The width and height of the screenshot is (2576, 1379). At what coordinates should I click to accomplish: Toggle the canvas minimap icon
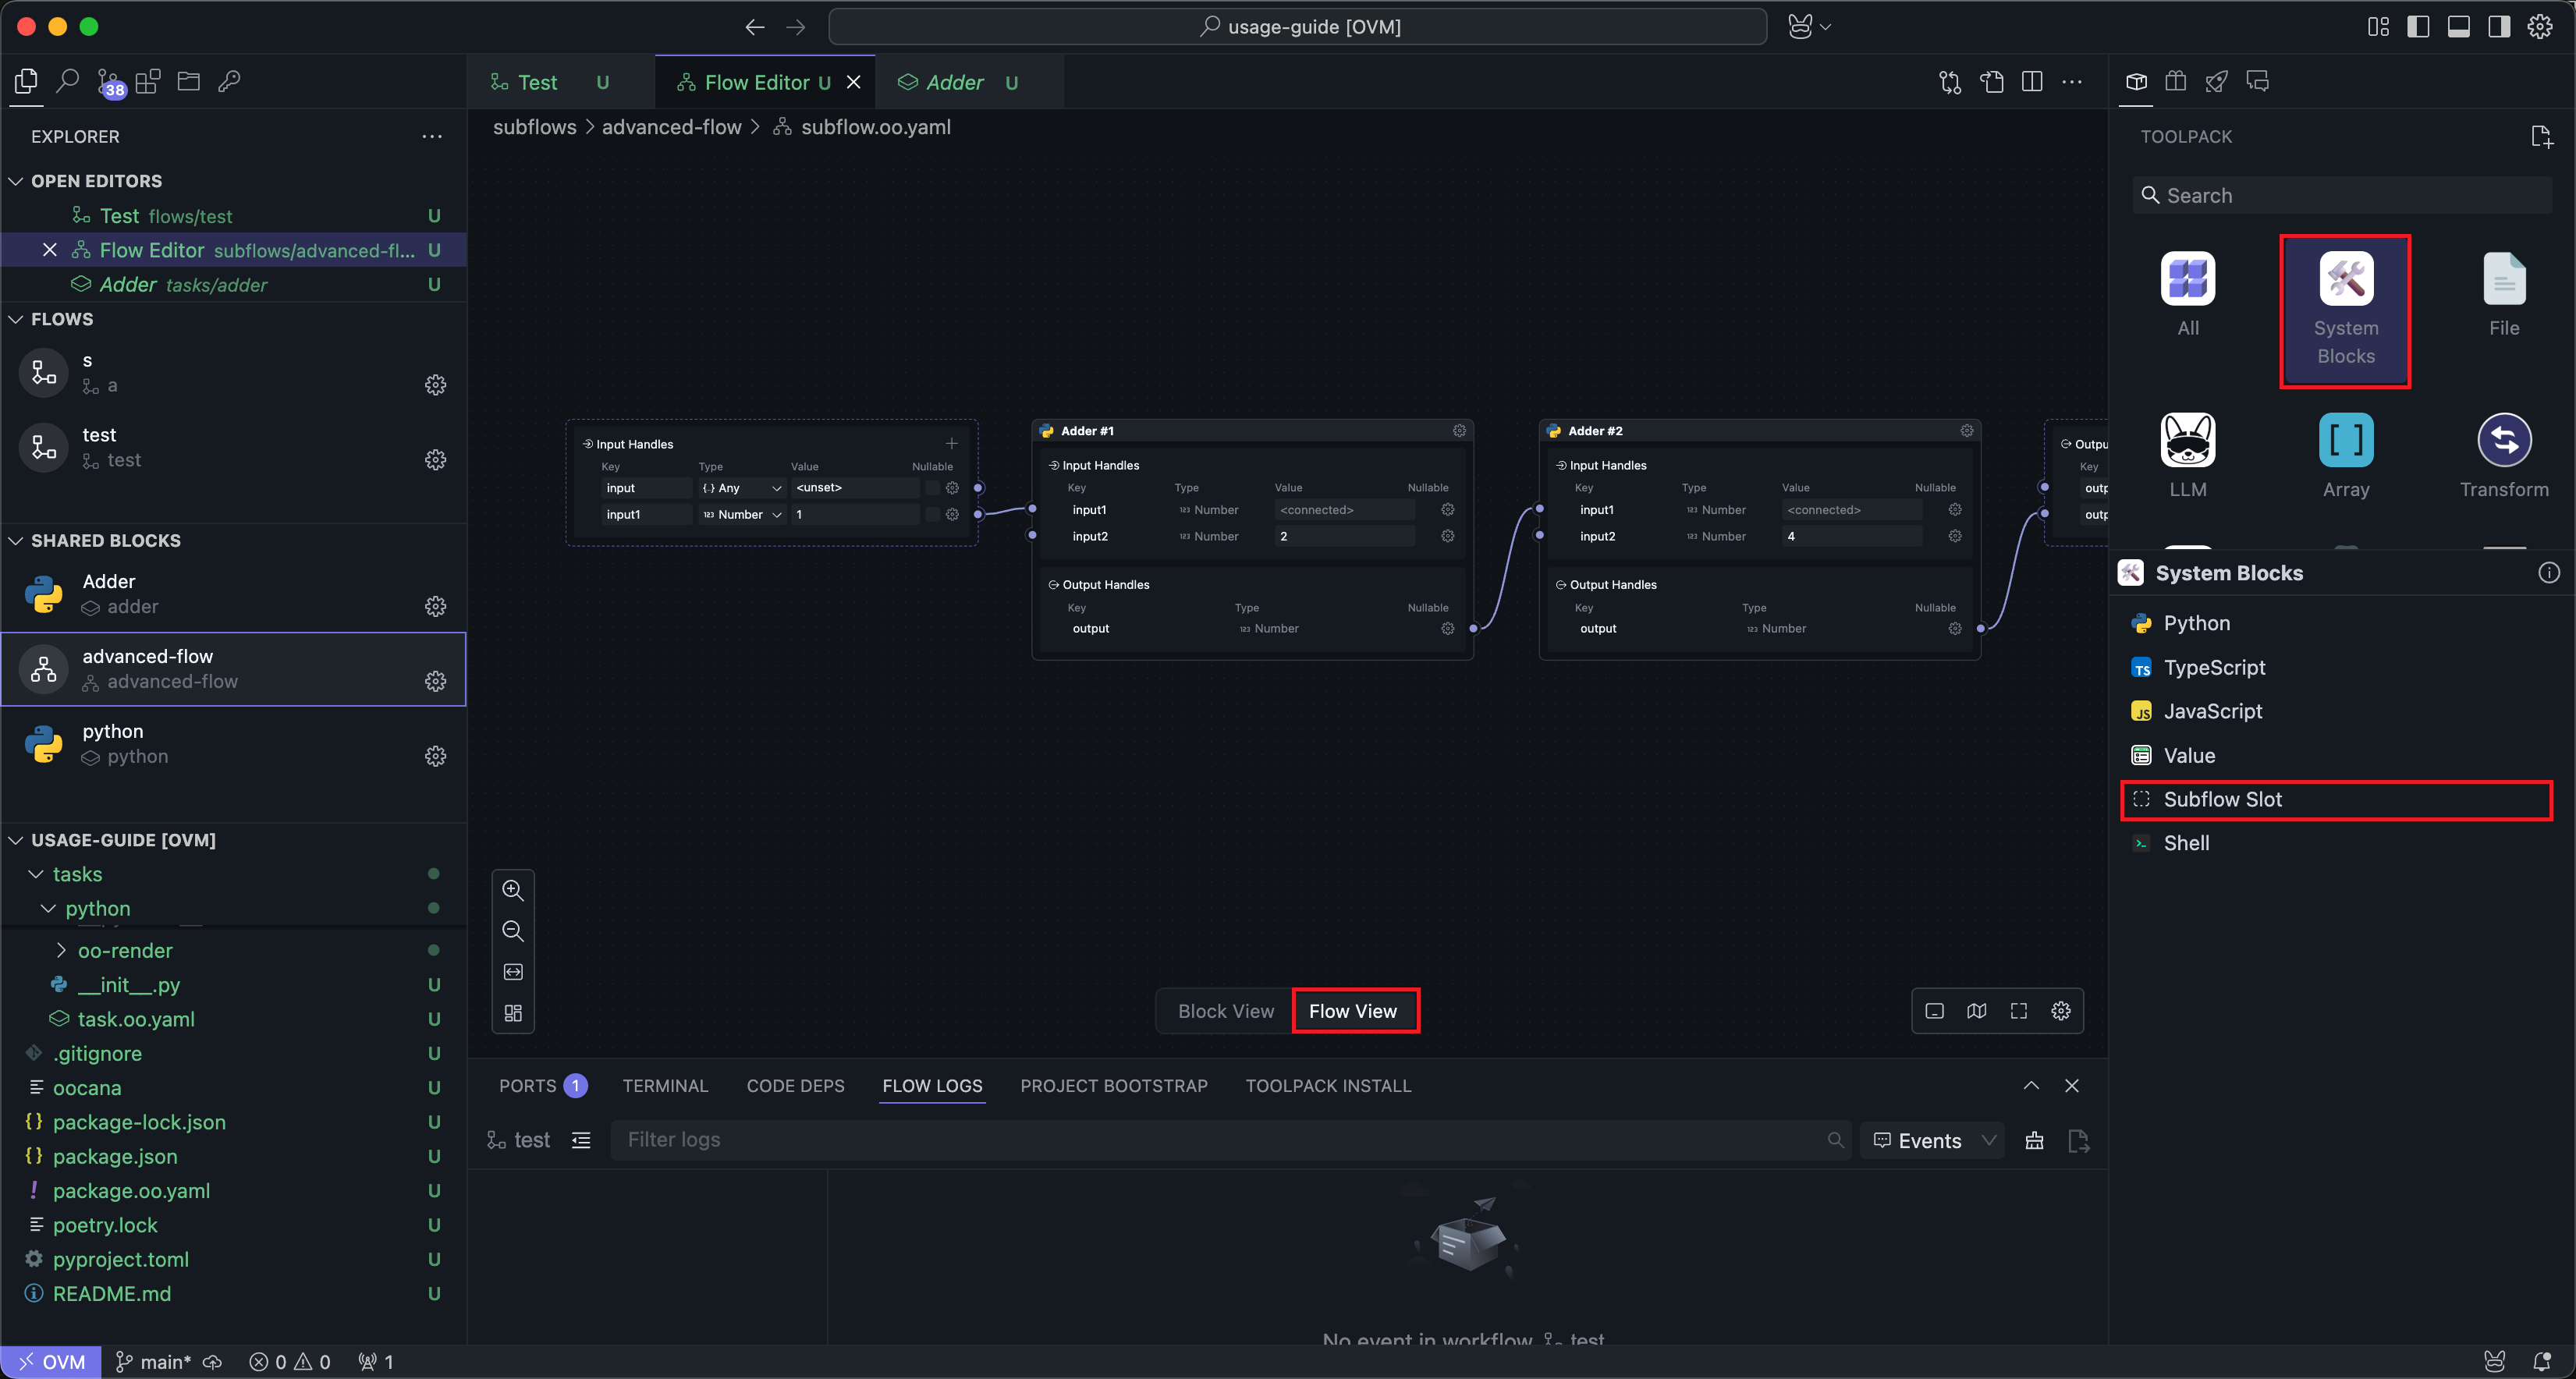tap(1976, 1010)
